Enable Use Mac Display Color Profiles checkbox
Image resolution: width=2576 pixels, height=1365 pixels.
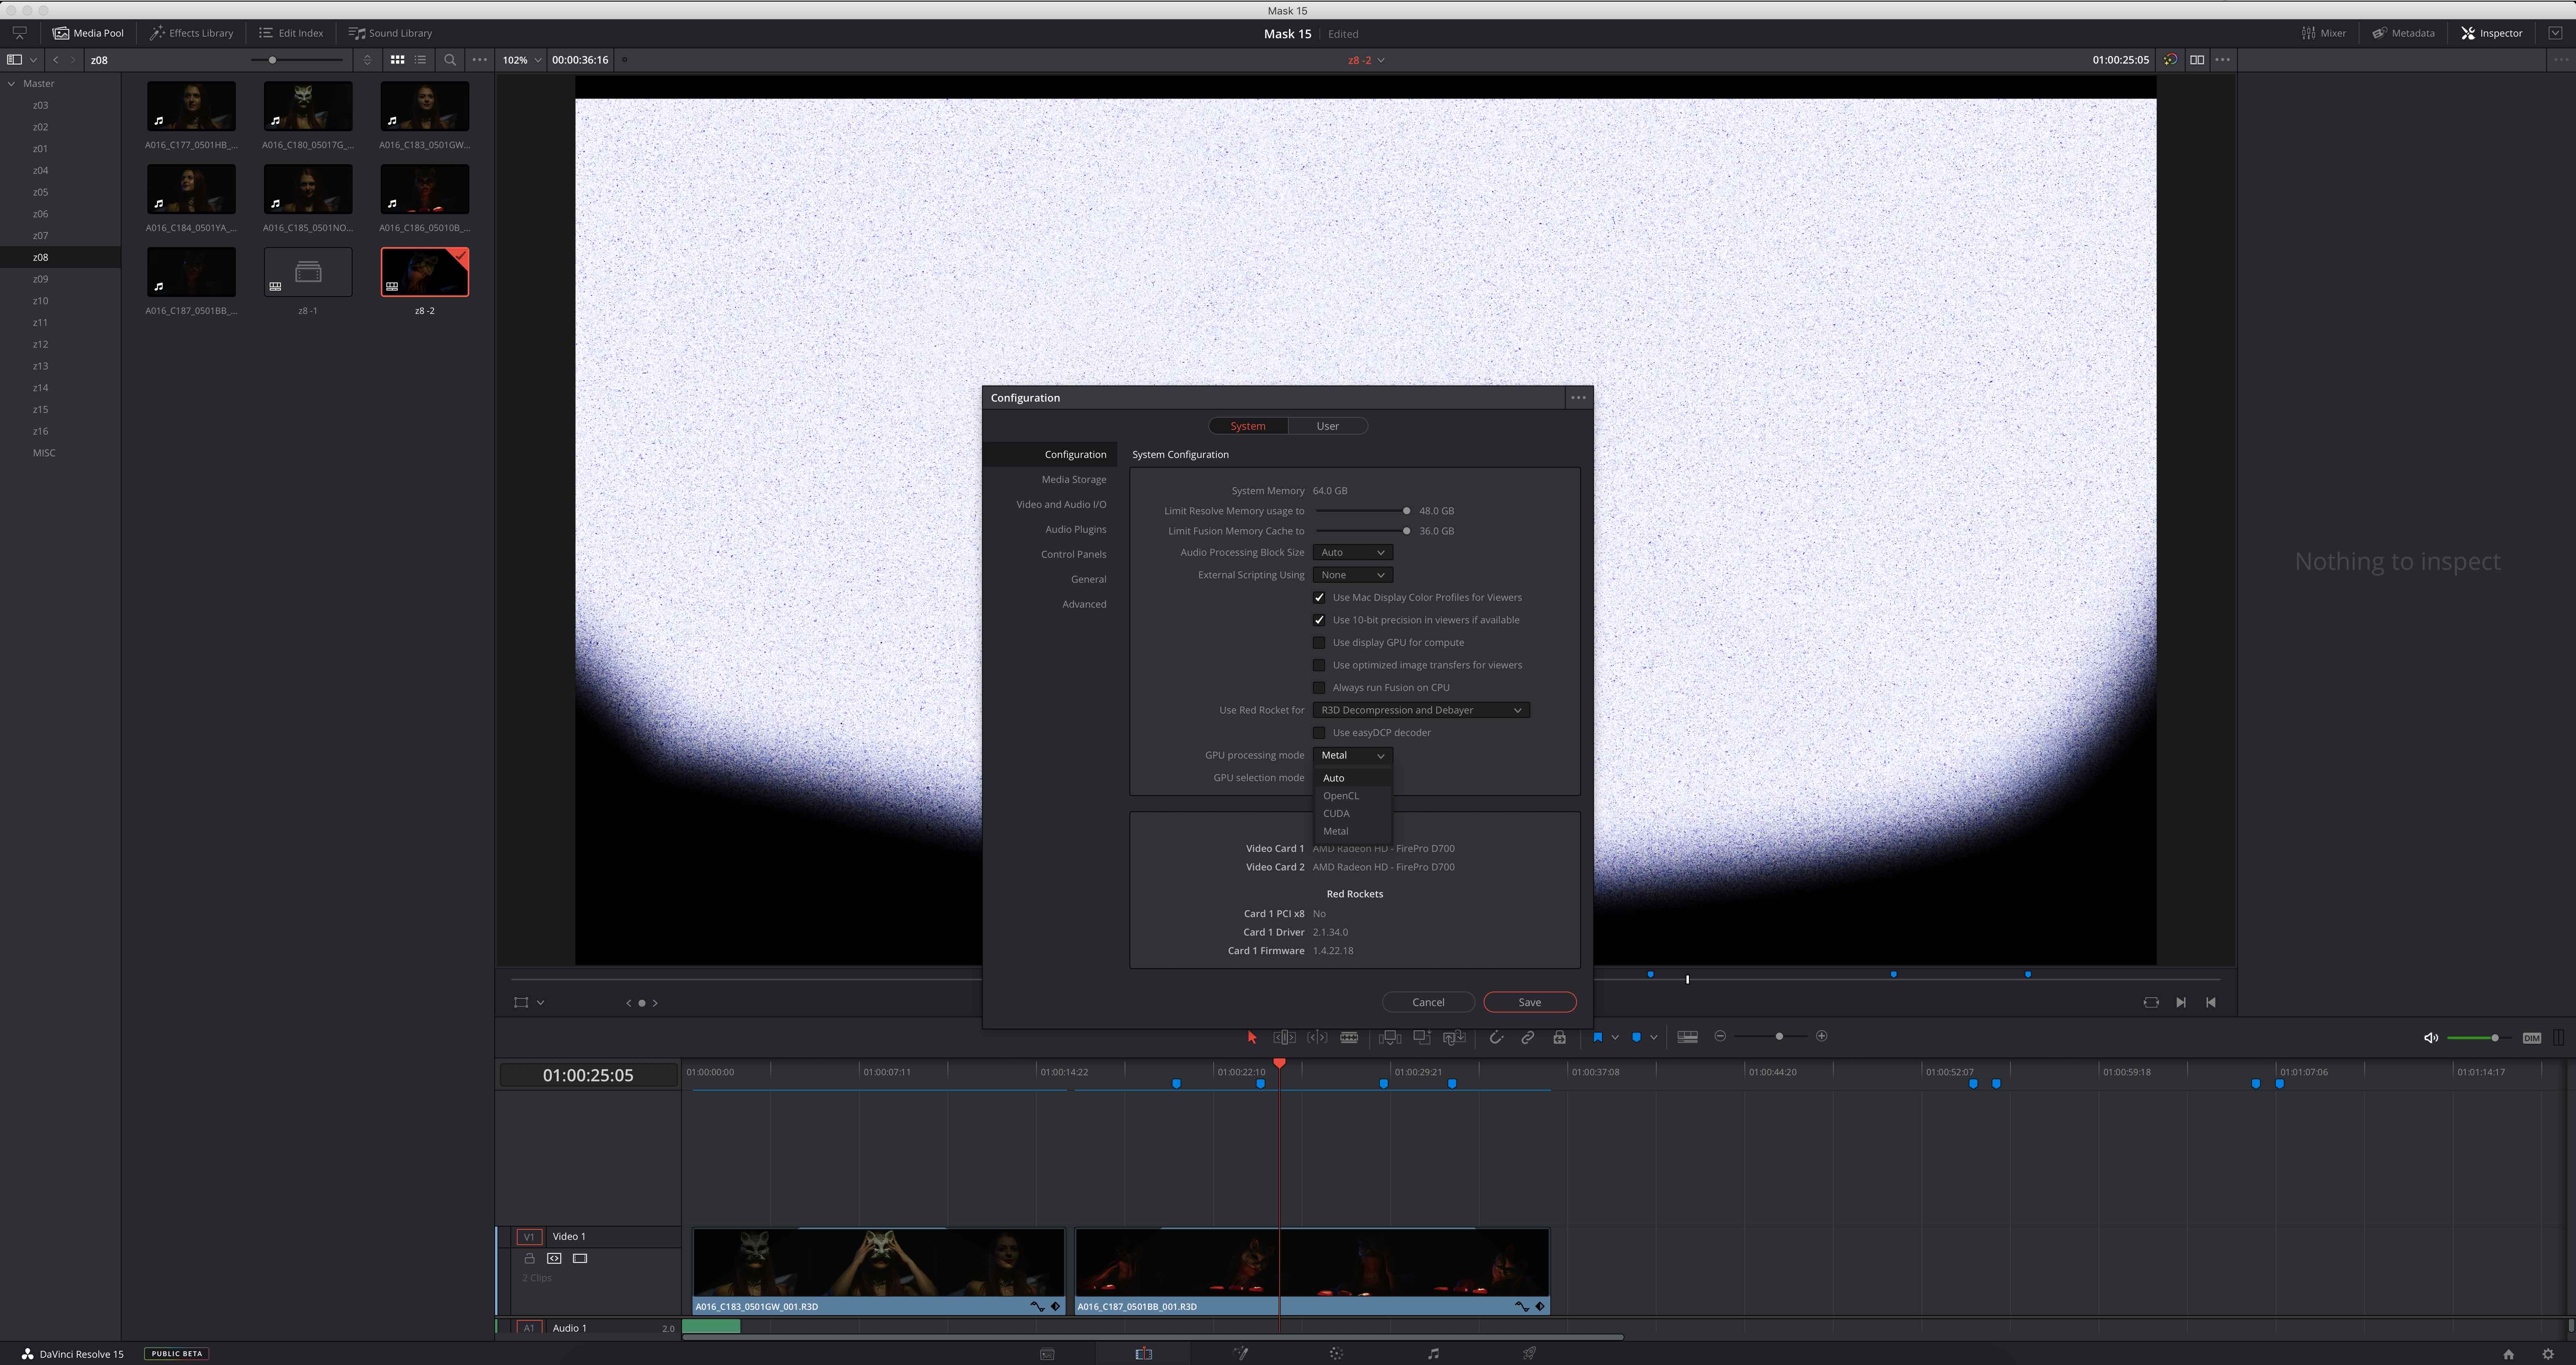1319,598
